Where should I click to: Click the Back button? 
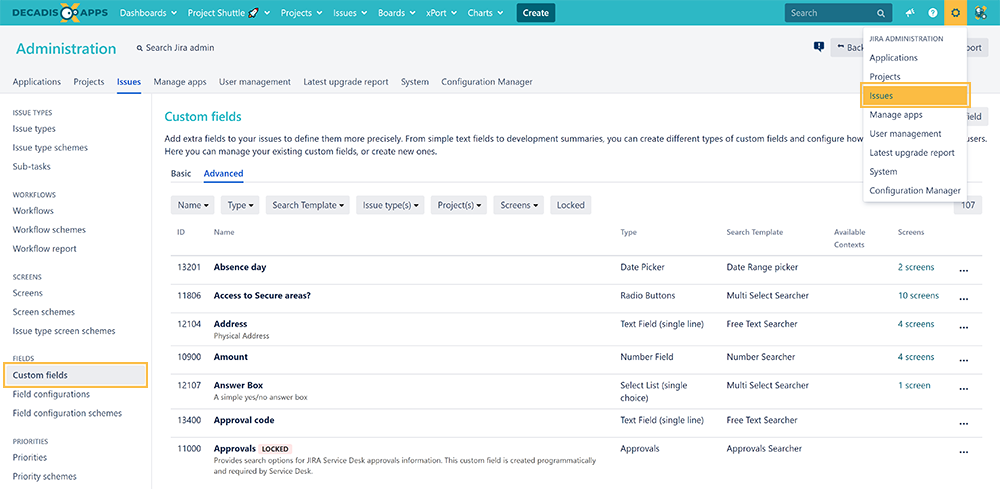(x=847, y=47)
